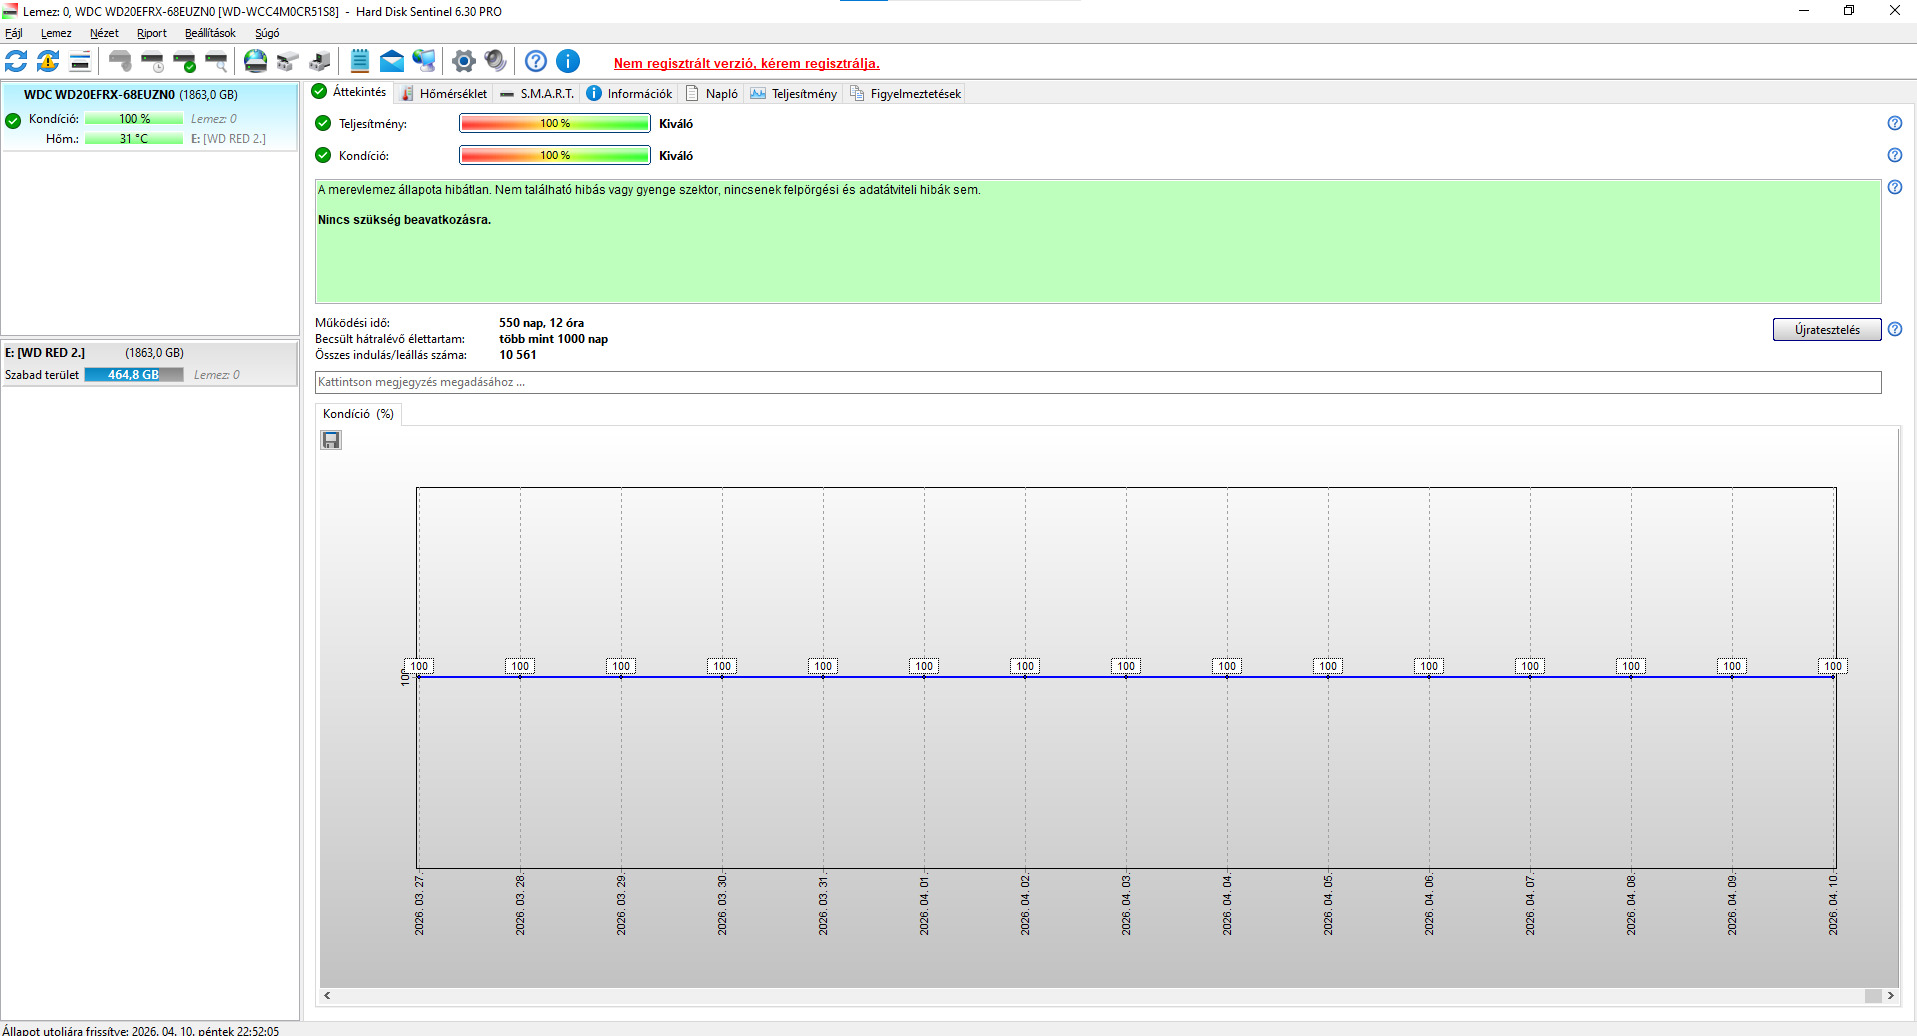
Task: Click the disk with magnifier toolbar icon
Action: [x=216, y=61]
